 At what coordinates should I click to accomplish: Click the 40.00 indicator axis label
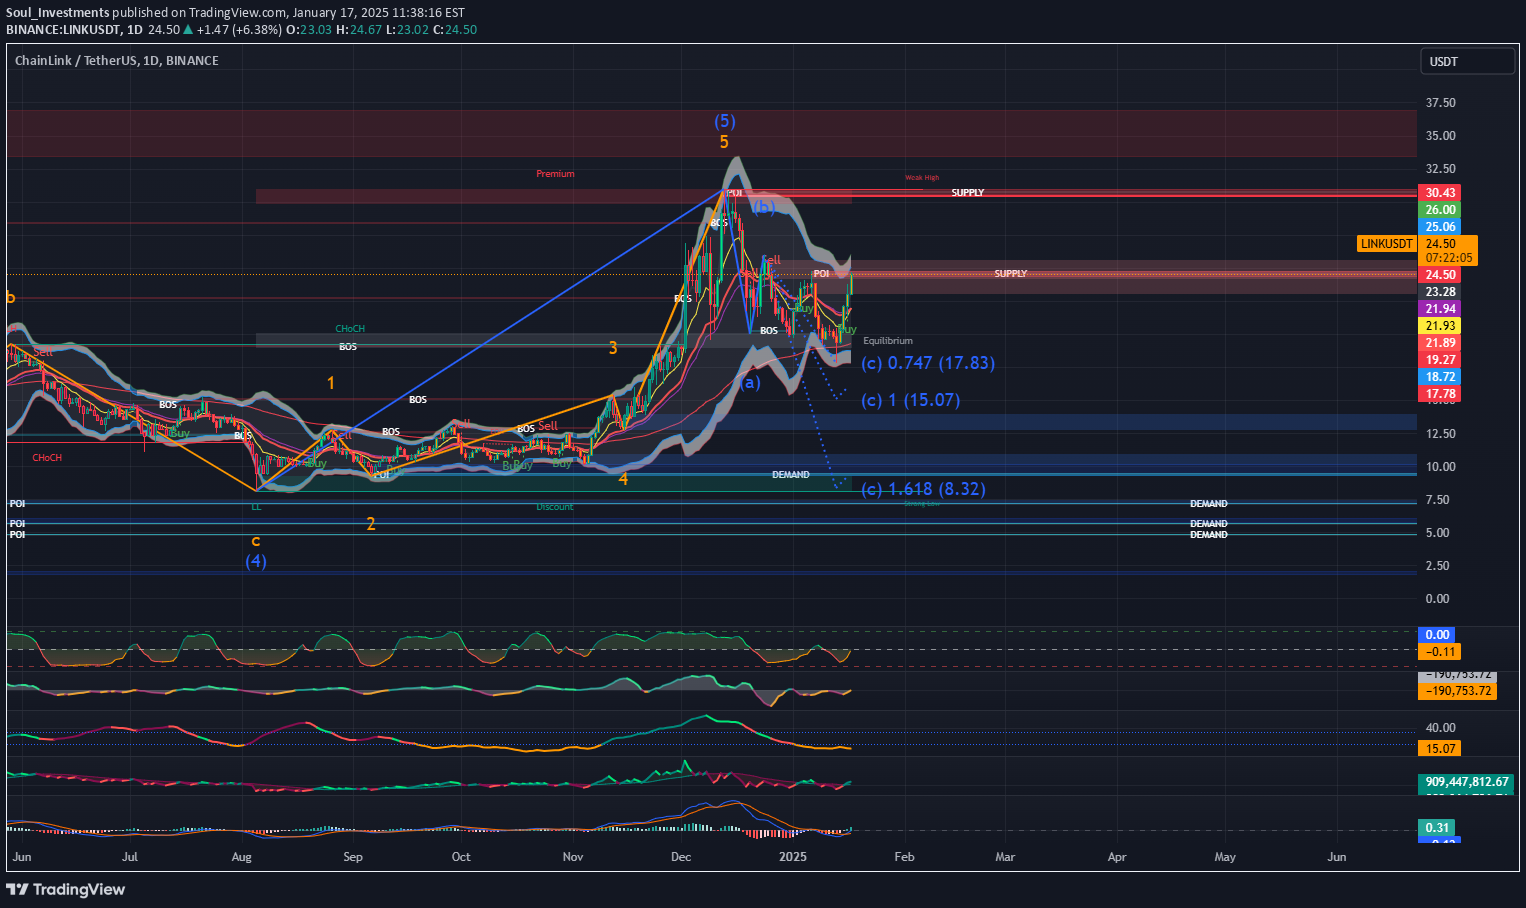pyautogui.click(x=1440, y=728)
